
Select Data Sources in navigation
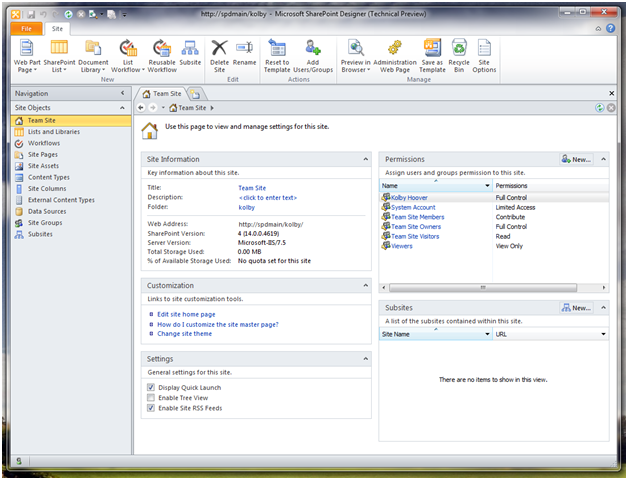click(x=47, y=212)
